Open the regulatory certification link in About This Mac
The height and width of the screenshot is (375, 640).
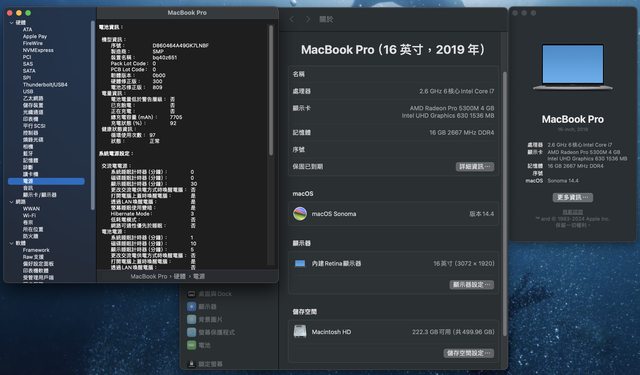pos(573,212)
